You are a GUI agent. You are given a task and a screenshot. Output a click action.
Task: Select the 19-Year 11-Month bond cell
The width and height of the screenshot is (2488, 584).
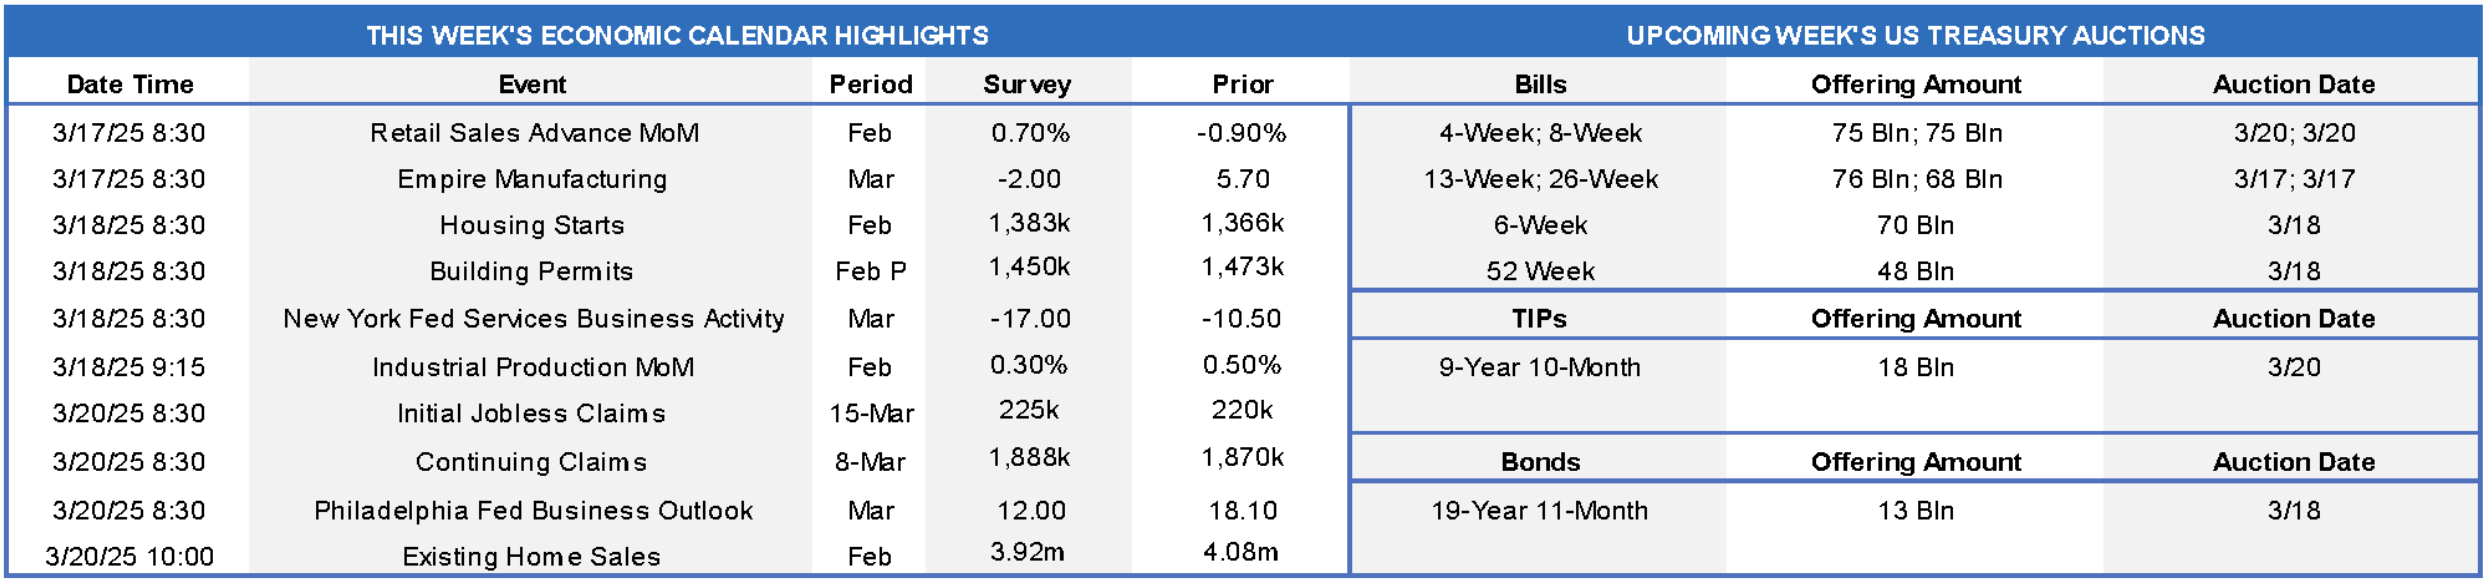click(1540, 510)
